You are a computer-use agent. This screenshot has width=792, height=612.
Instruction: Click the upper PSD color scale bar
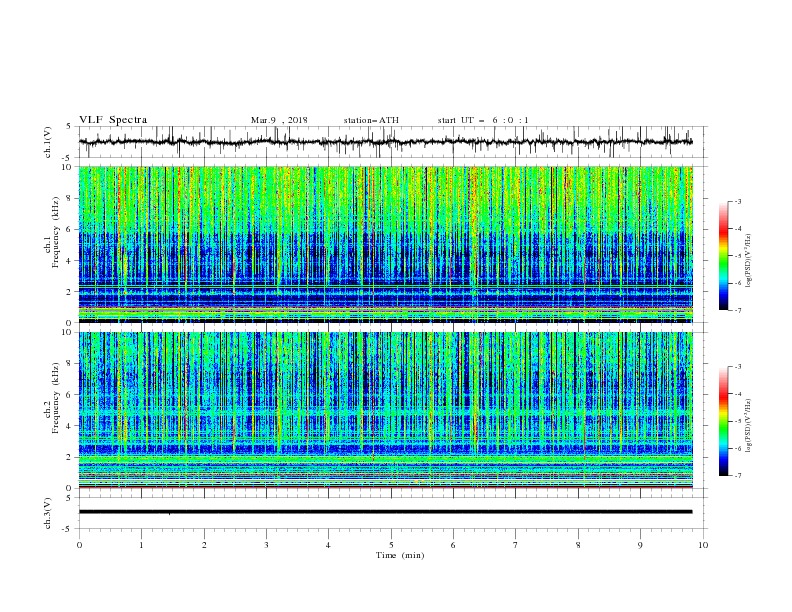(723, 256)
